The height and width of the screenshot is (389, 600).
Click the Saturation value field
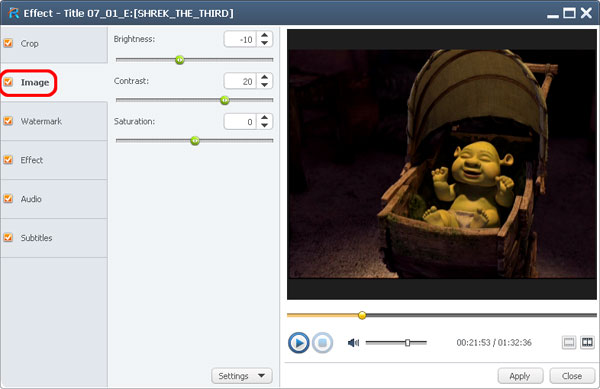(240, 122)
